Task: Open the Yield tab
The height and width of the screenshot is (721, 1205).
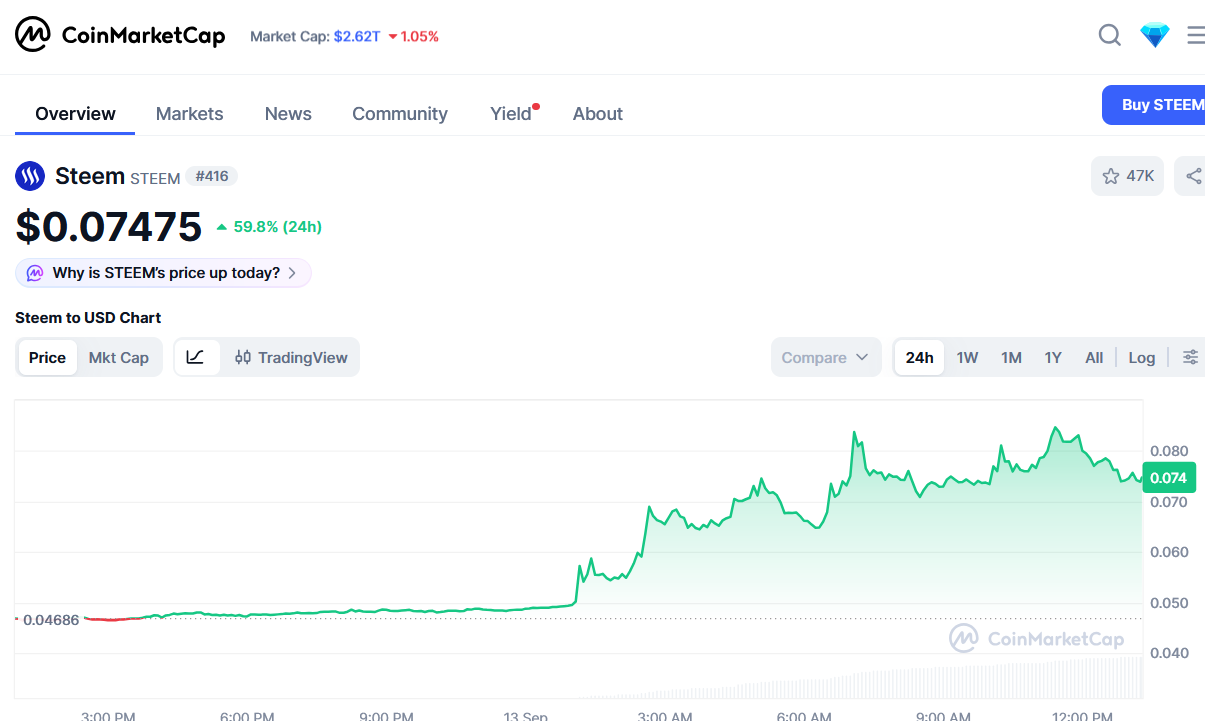Action: (x=512, y=114)
